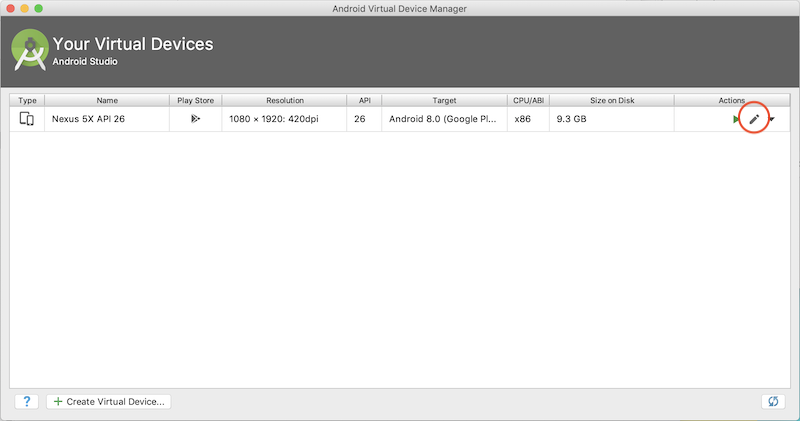Click the phone/tablet device type icon
Image resolution: width=800 pixels, height=421 pixels.
pos(27,119)
